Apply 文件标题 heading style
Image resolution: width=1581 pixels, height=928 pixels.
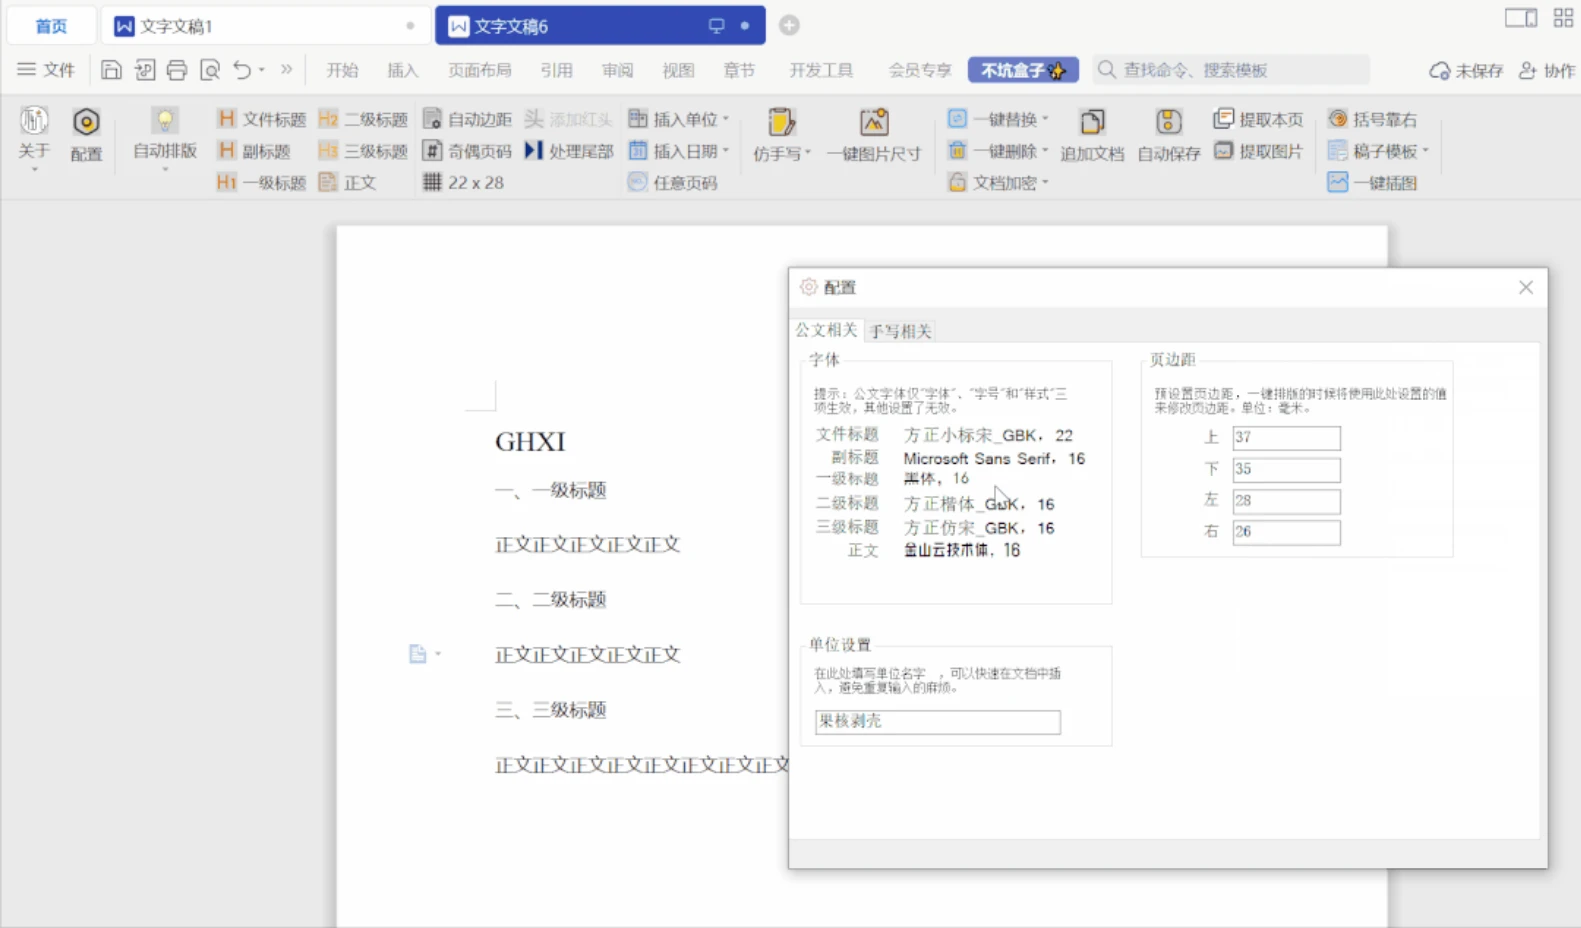click(261, 119)
